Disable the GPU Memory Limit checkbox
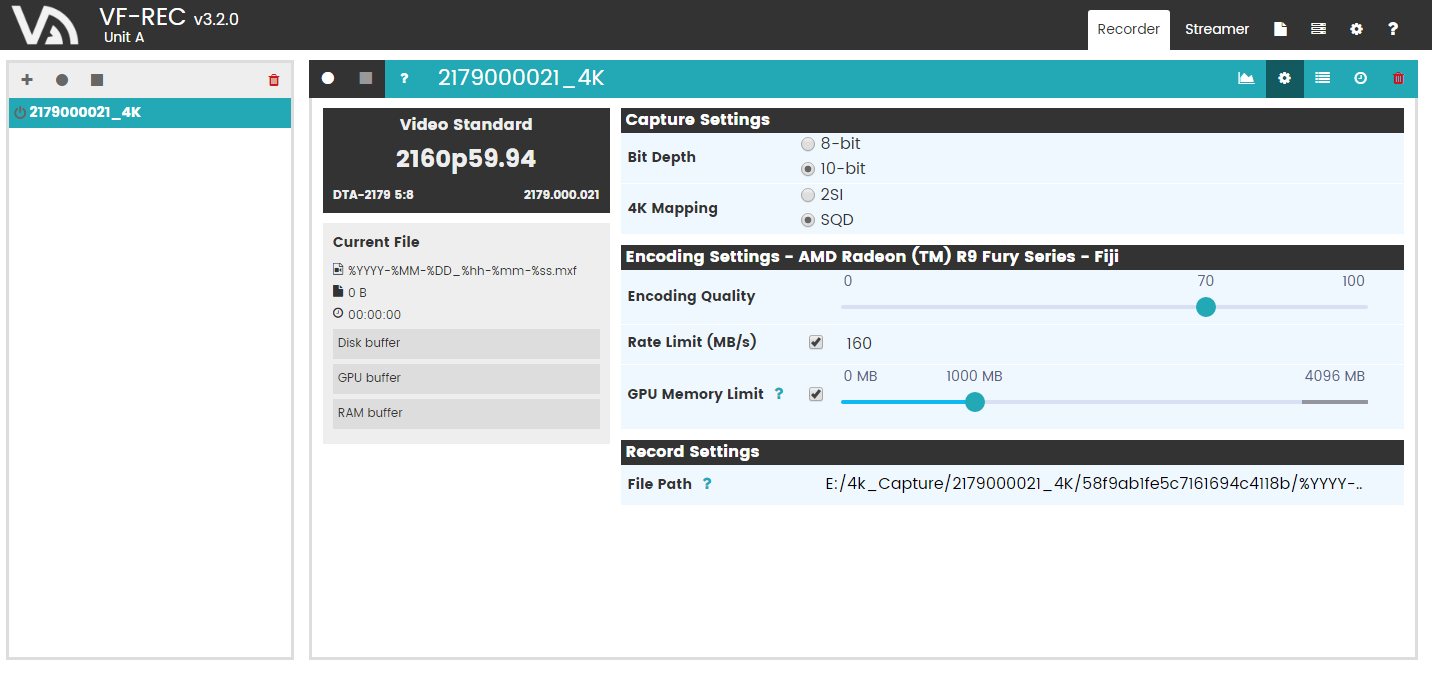Viewport: 1432px width, 676px height. pos(816,394)
